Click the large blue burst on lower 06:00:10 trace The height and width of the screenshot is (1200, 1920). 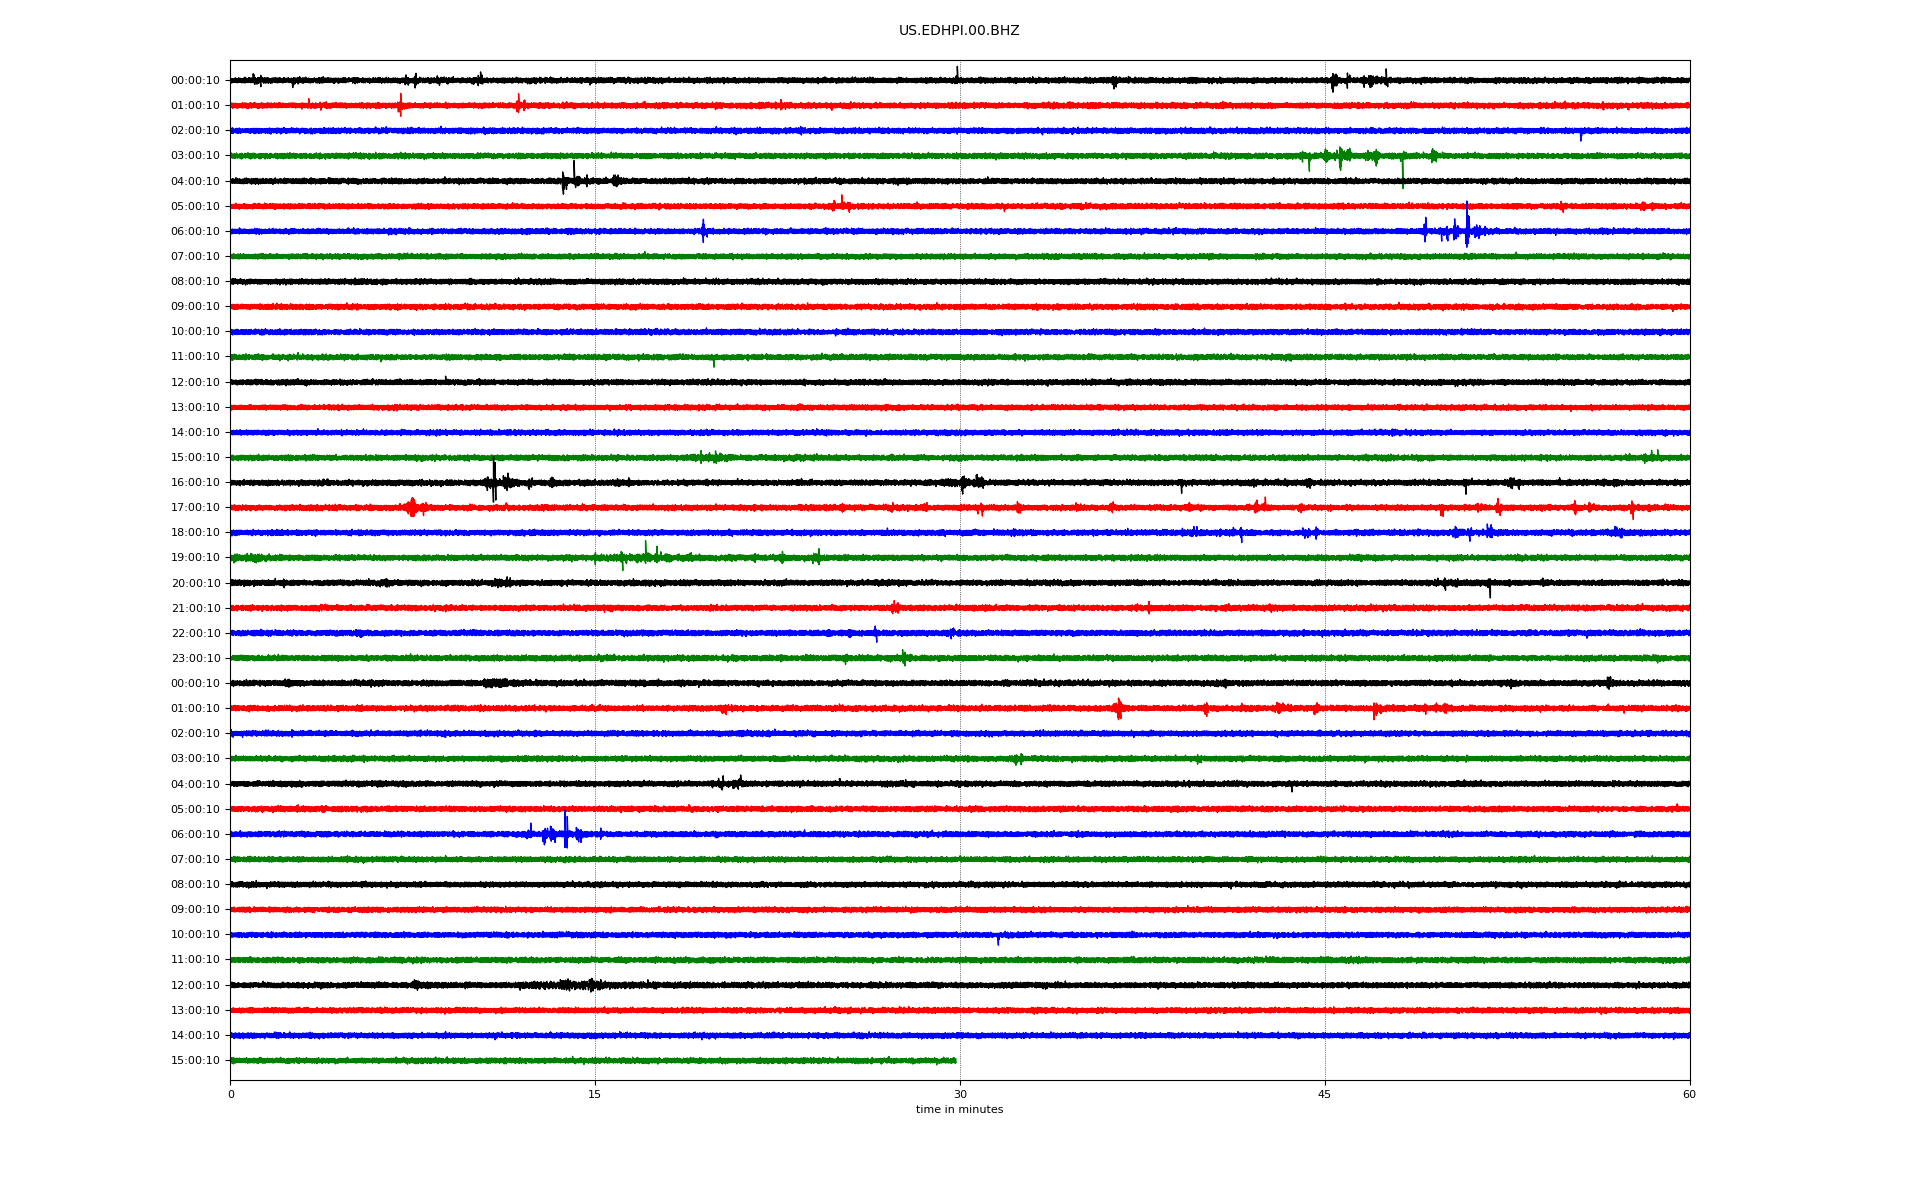point(565,832)
